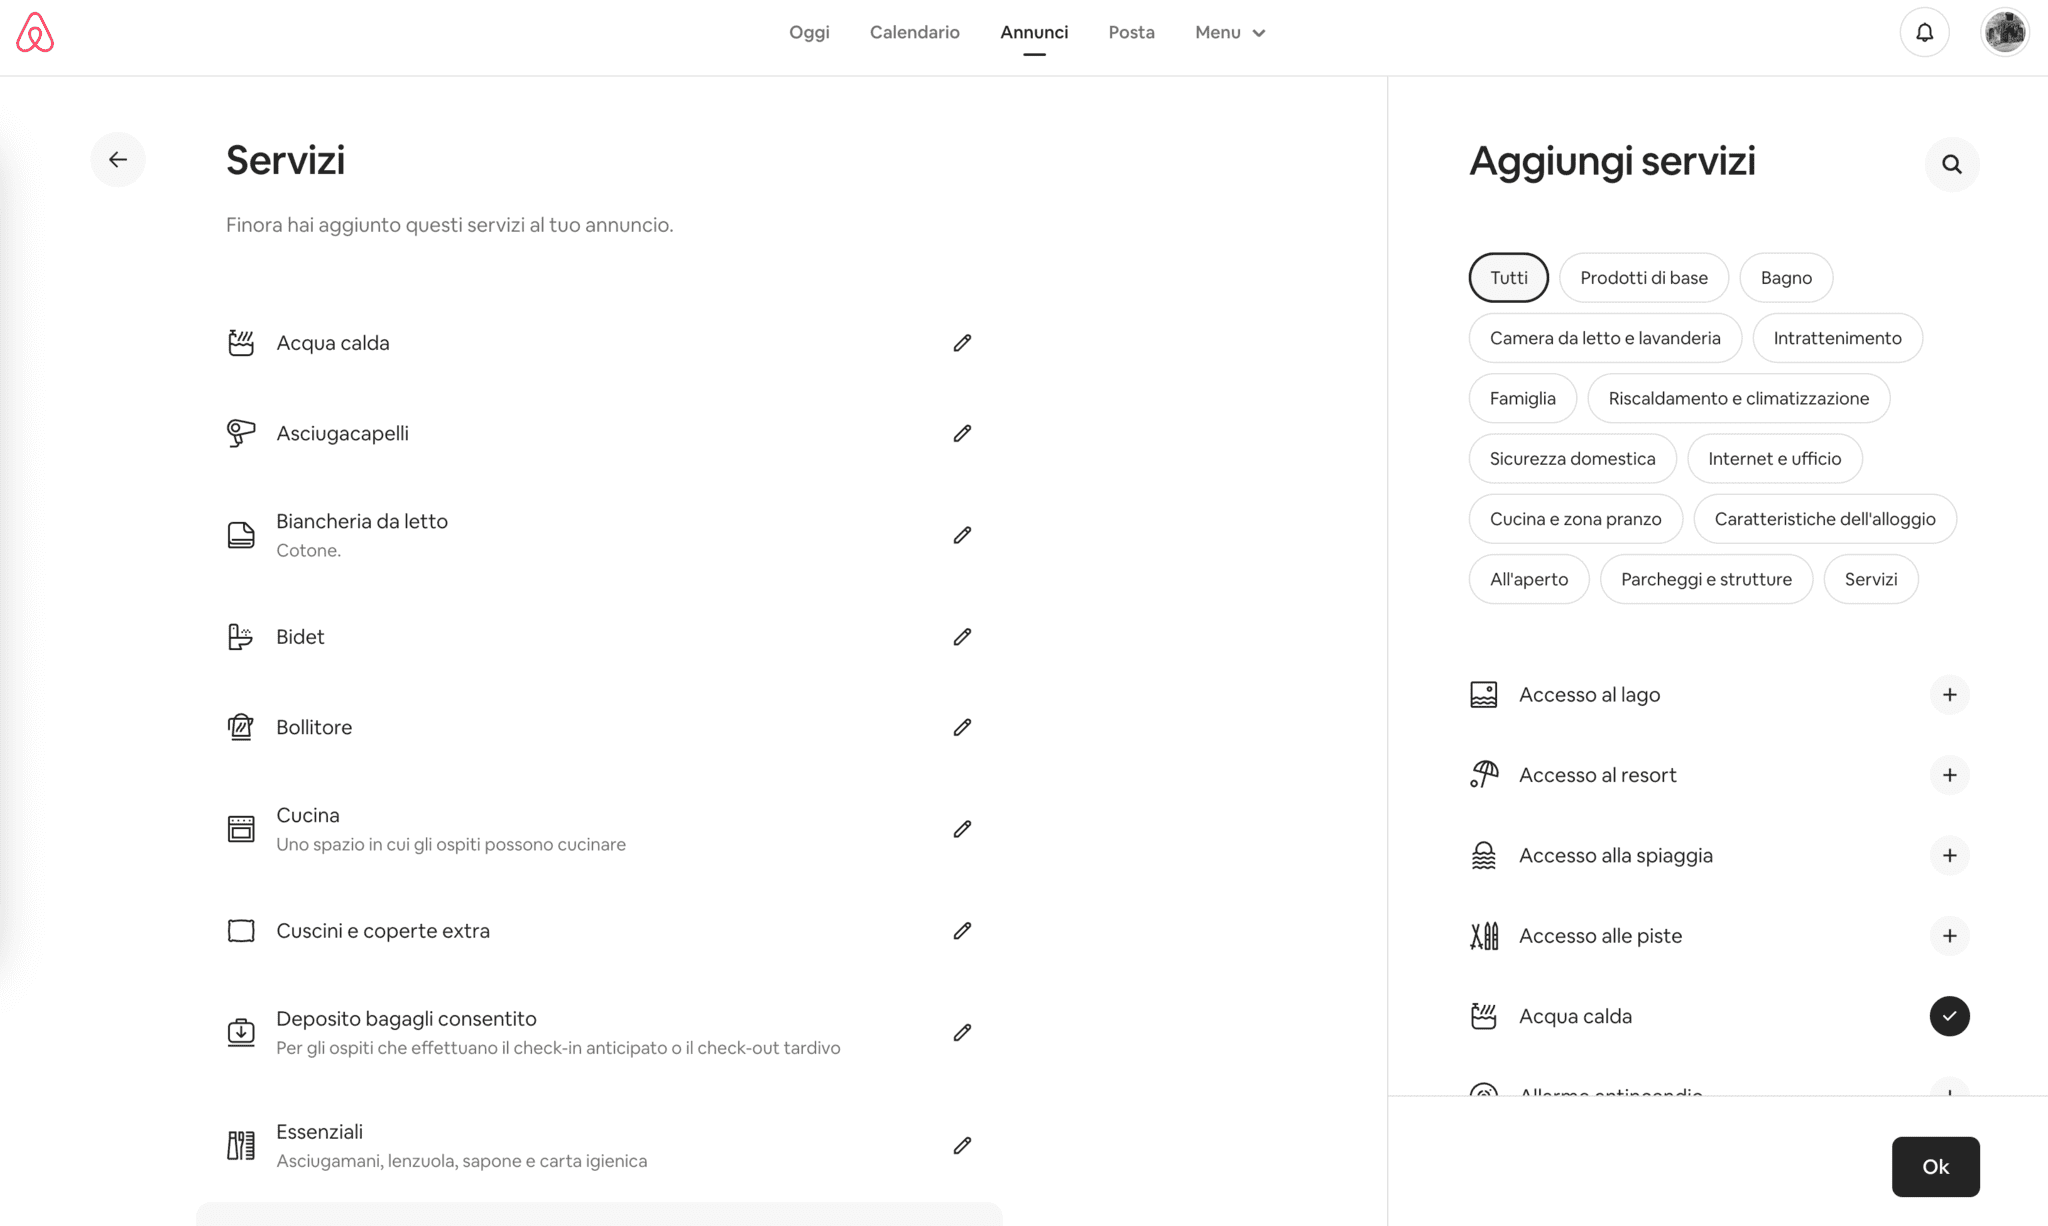The height and width of the screenshot is (1226, 2048).
Task: Click the Airbnb logo icon
Action: pos(35,33)
